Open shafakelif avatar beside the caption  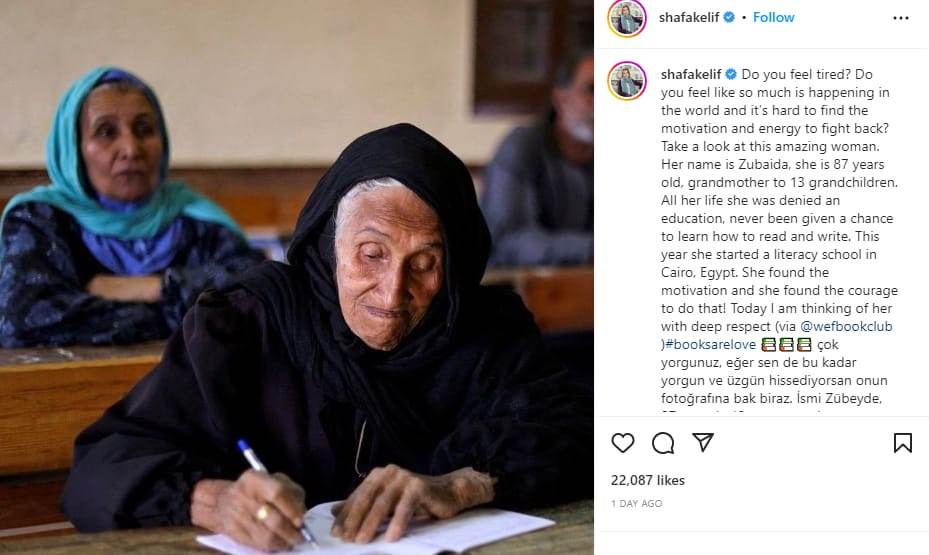pos(627,81)
